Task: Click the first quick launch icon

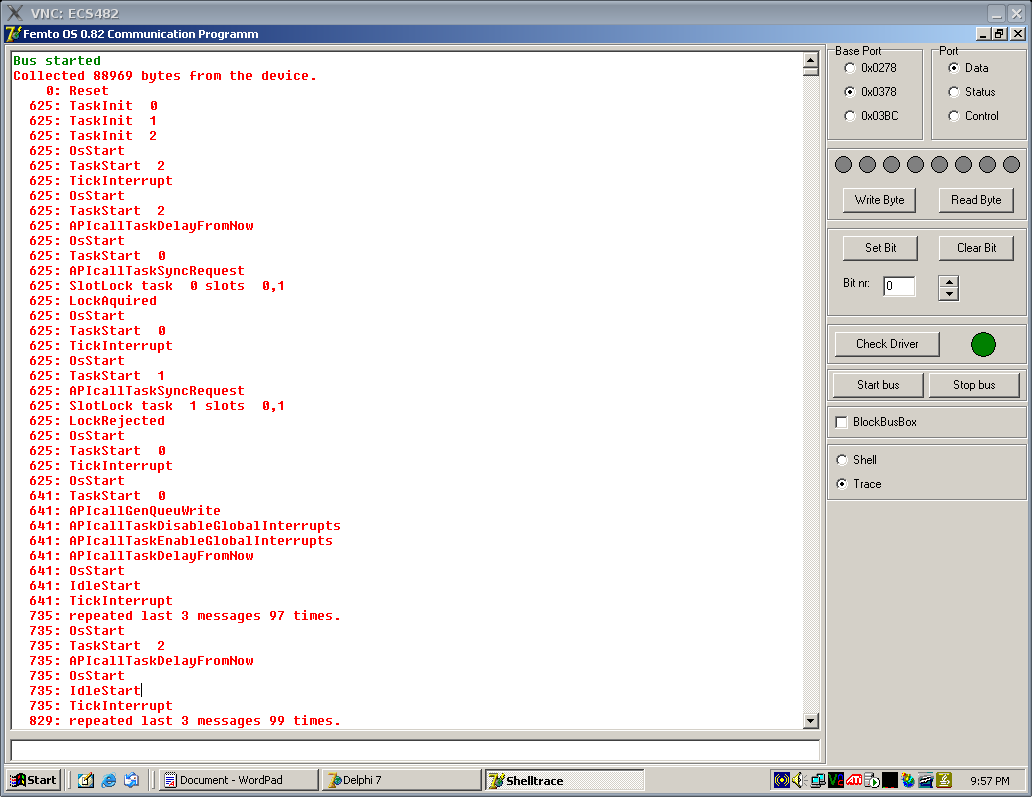Action: pos(86,781)
